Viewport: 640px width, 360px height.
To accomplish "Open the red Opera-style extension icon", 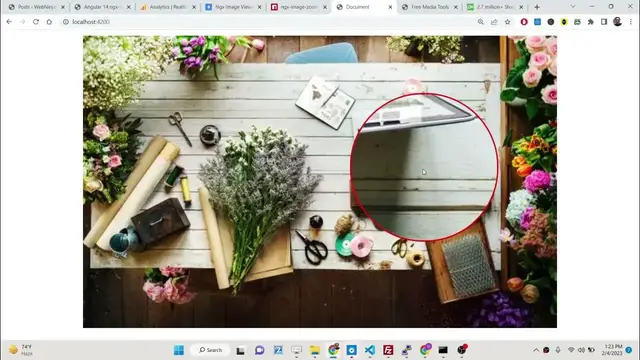I will pyautogui.click(x=524, y=22).
